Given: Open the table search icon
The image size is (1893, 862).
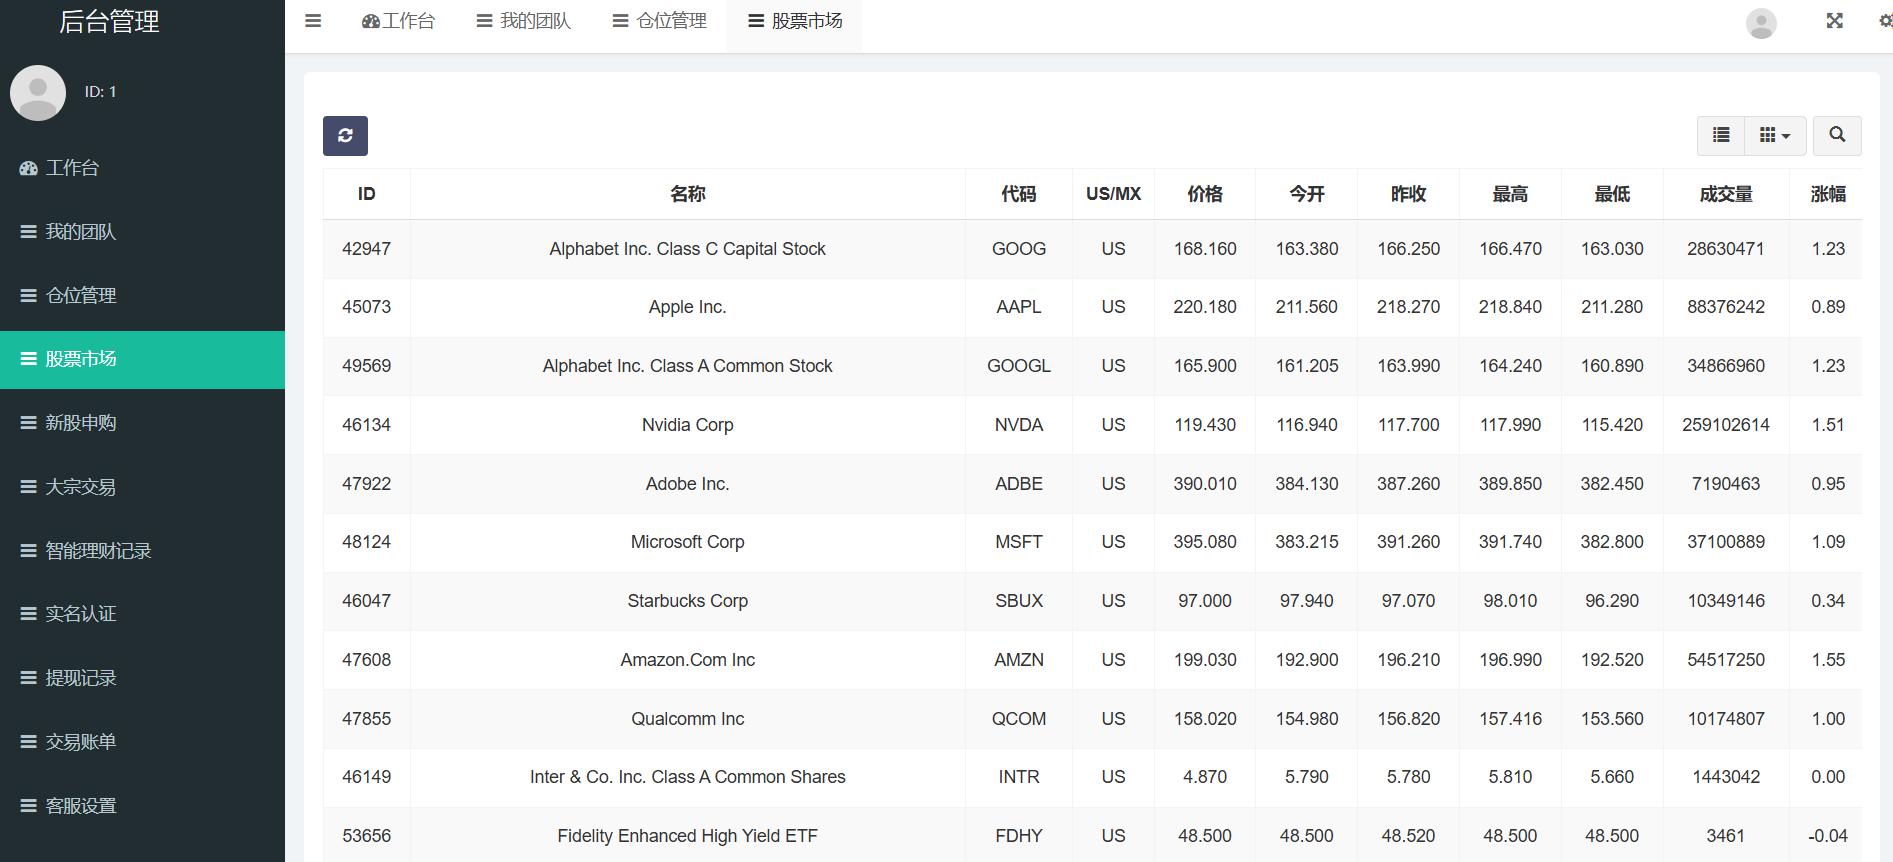Looking at the screenshot, I should coord(1837,135).
